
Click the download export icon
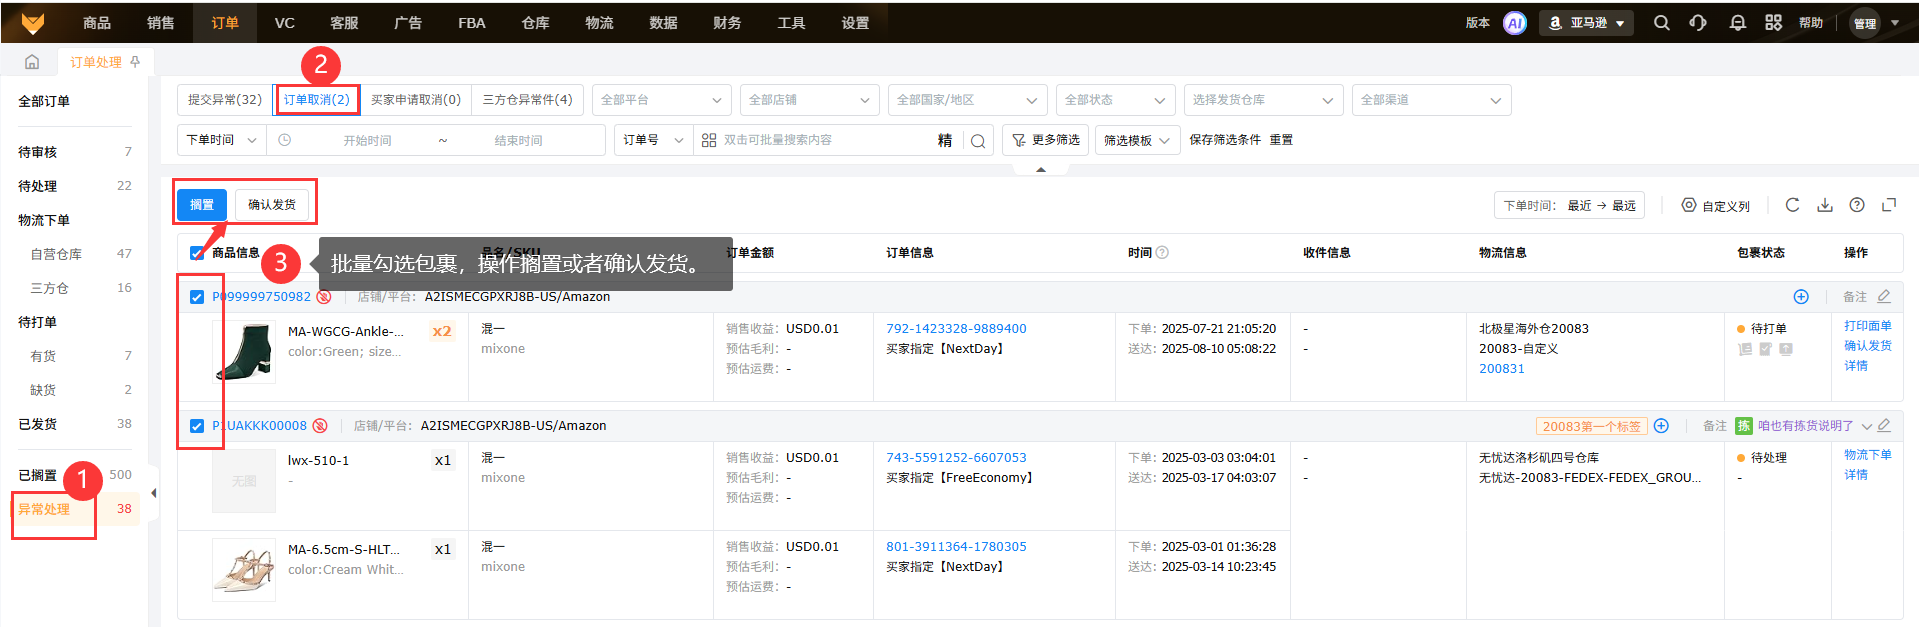[1825, 205]
